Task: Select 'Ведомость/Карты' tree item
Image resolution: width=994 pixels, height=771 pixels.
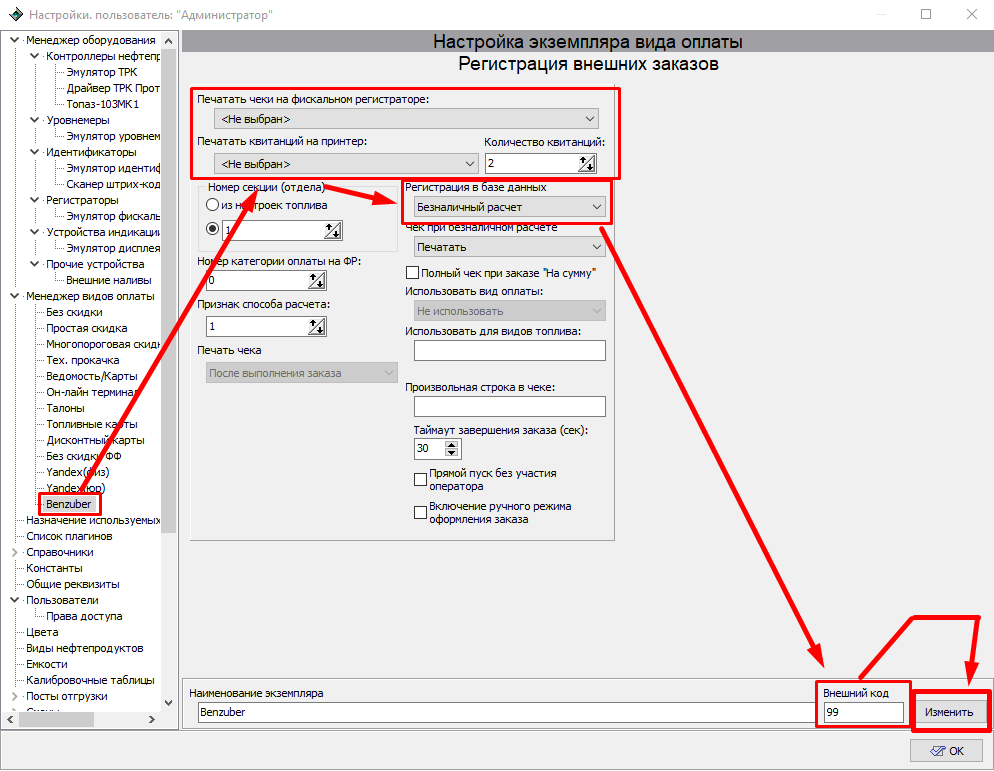Action: [x=91, y=376]
